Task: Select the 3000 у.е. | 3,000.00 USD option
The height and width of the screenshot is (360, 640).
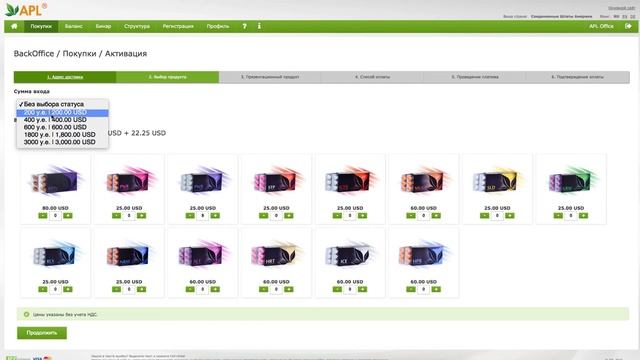Action: (x=62, y=142)
